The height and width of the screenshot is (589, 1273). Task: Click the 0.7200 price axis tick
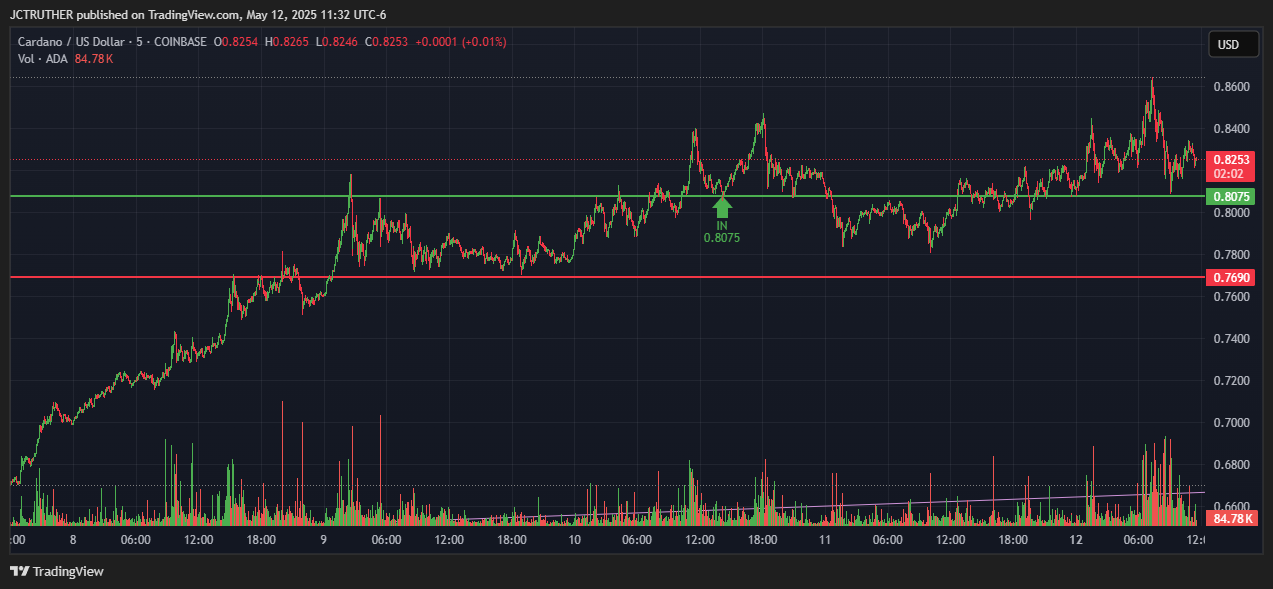click(x=1232, y=381)
